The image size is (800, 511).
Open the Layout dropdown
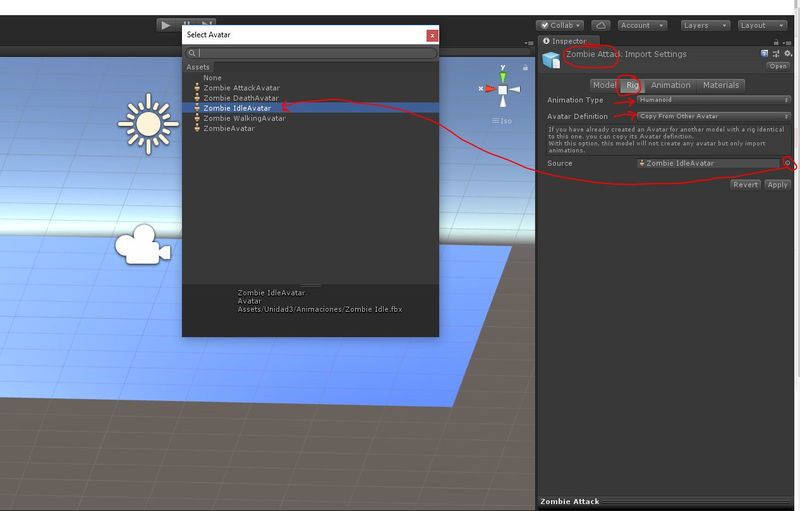coord(763,25)
